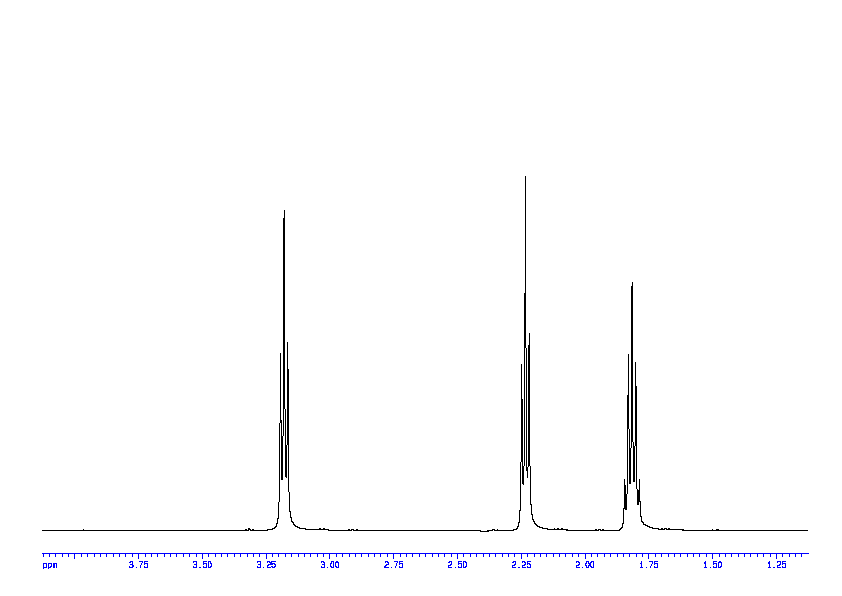Choose the 1.25 axis tick label
The width and height of the screenshot is (842, 596).
pyautogui.click(x=776, y=565)
